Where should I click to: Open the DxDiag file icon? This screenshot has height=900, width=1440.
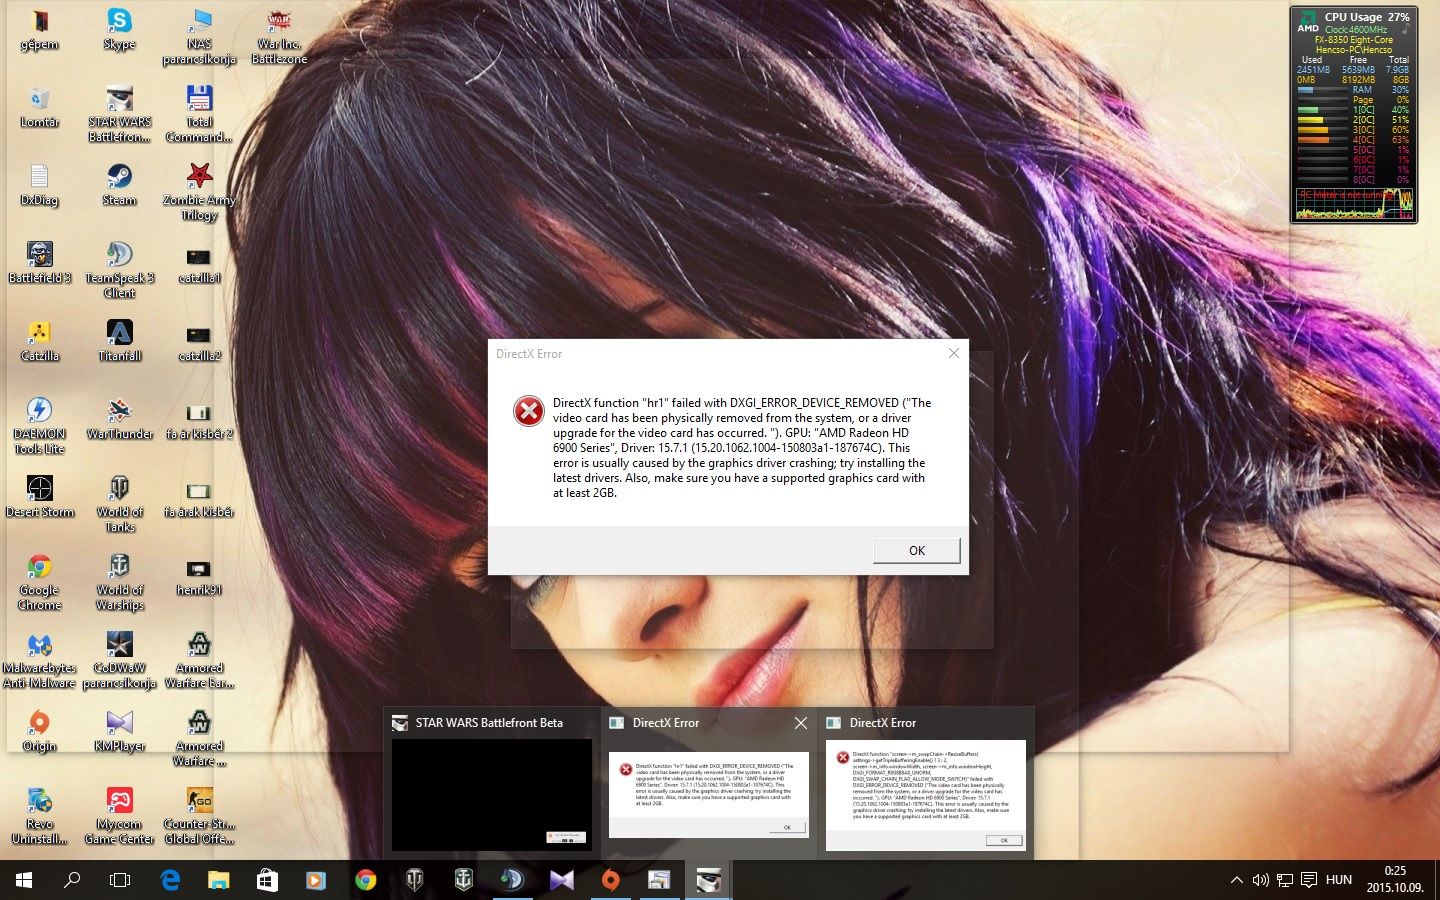39,185
